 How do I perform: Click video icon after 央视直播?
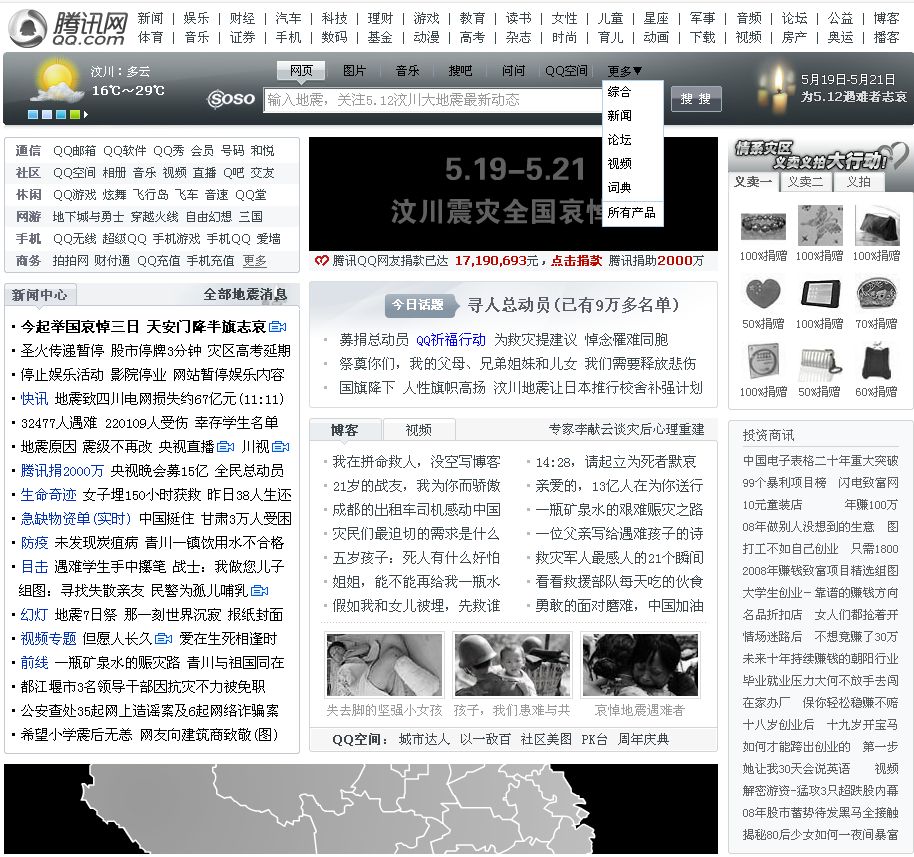(226, 447)
